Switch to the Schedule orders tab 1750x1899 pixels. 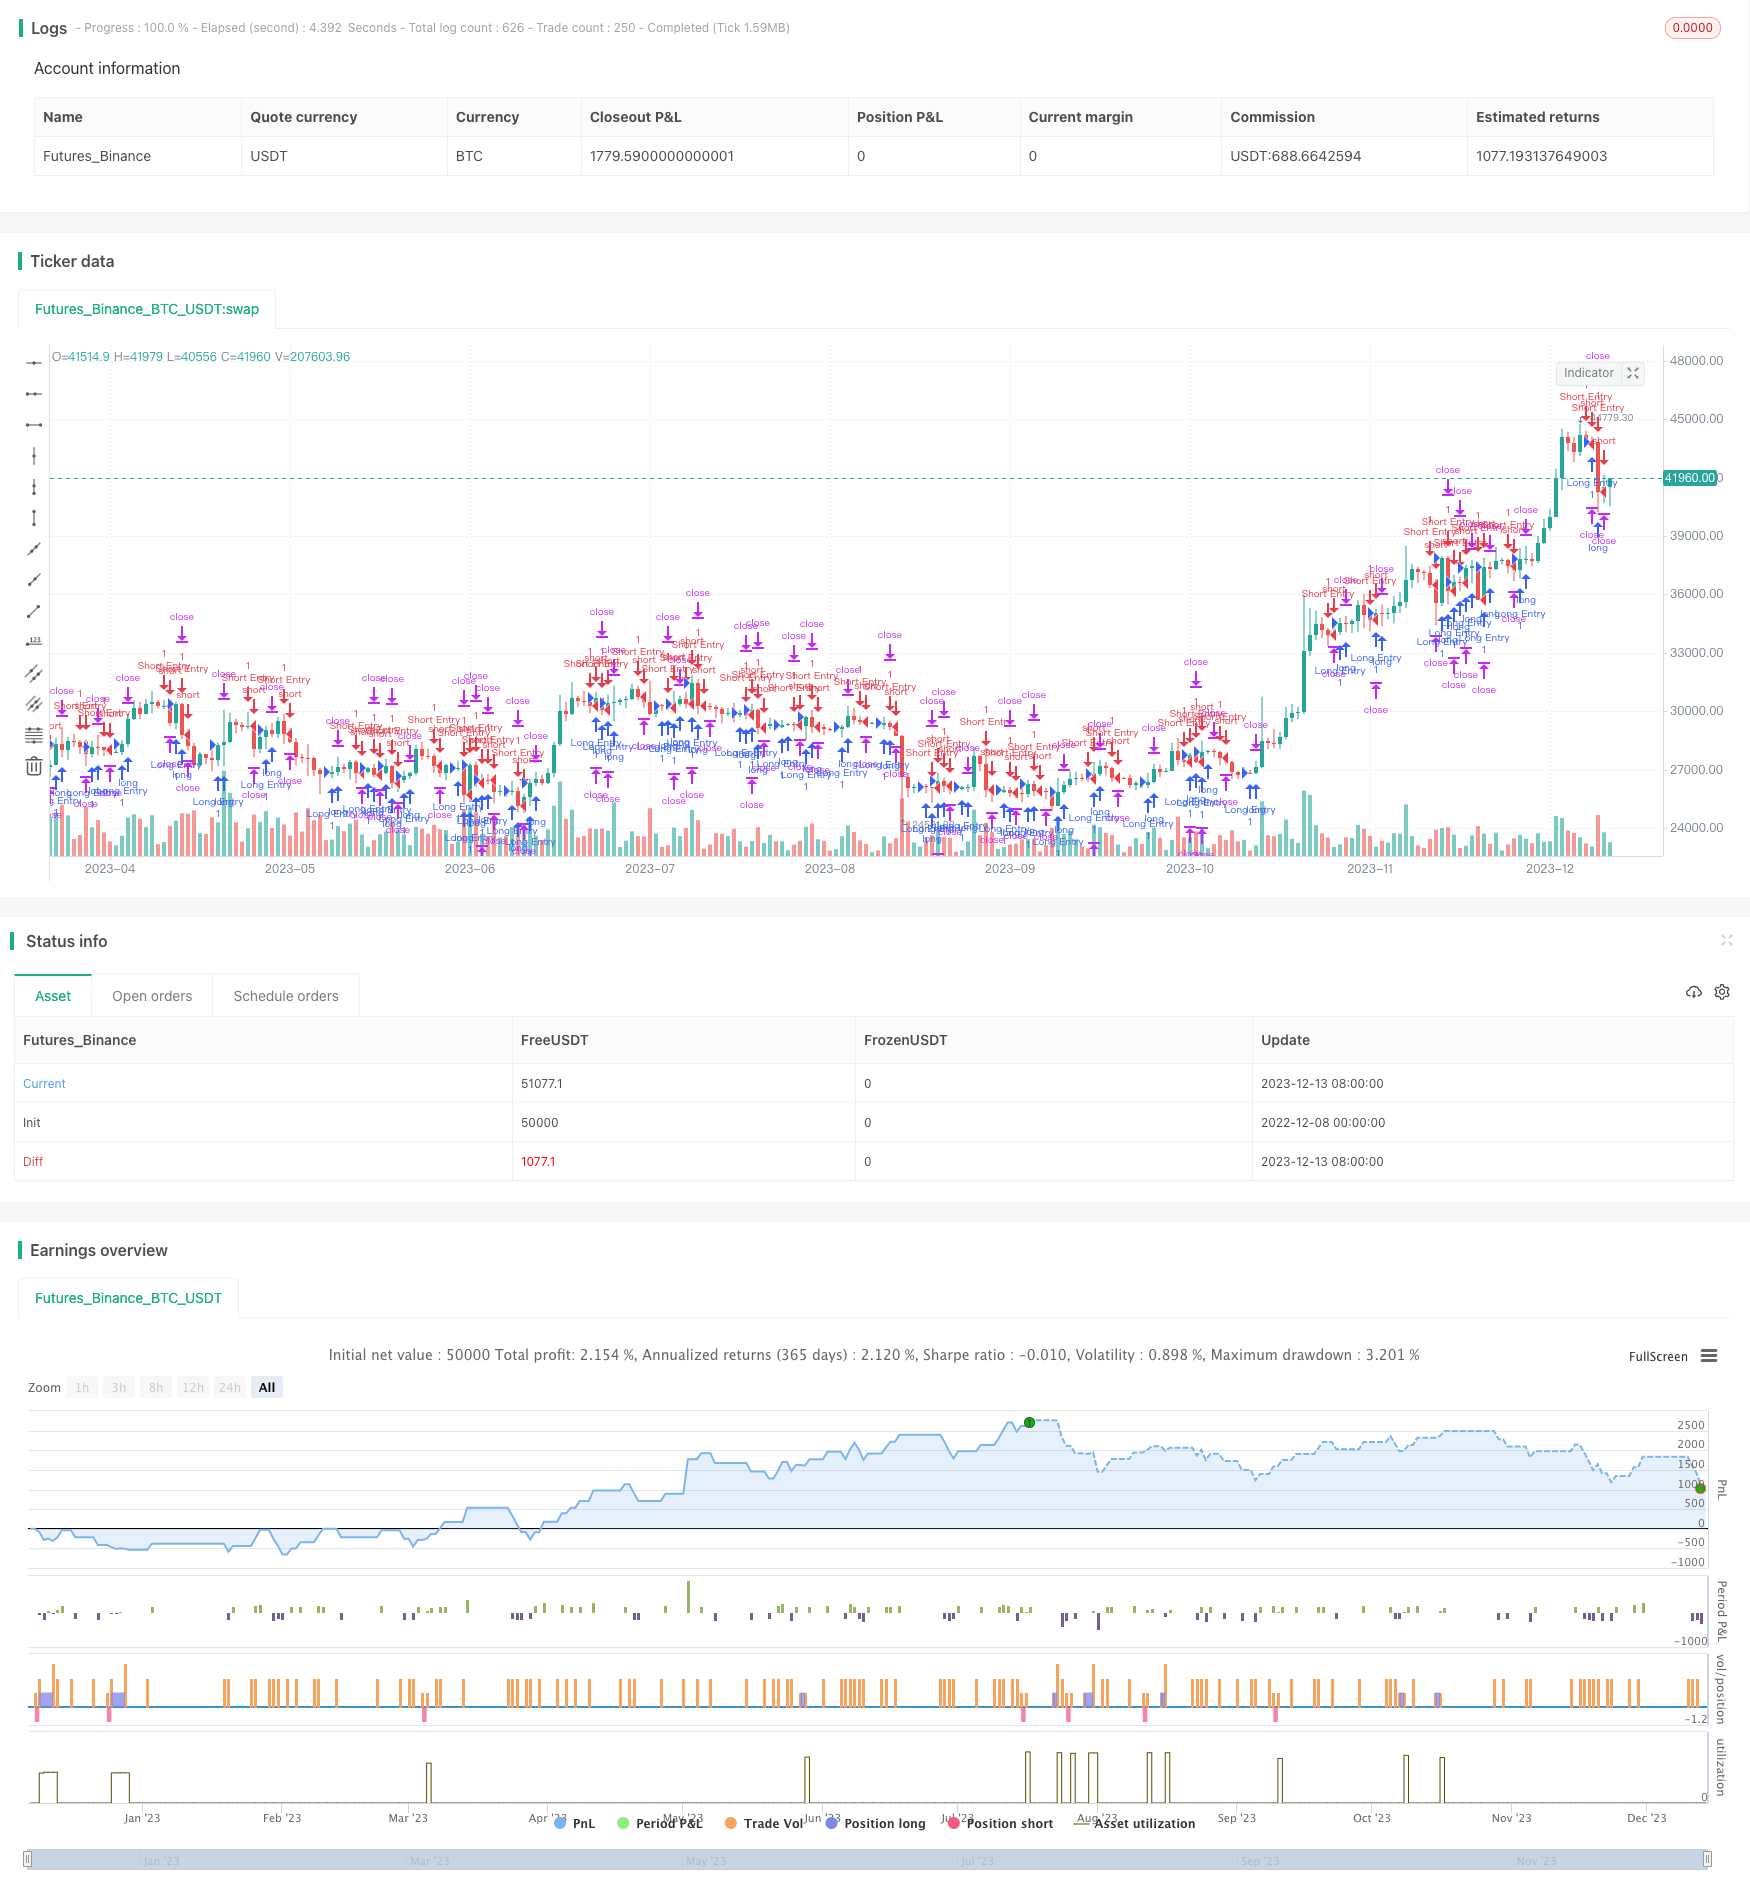(286, 996)
